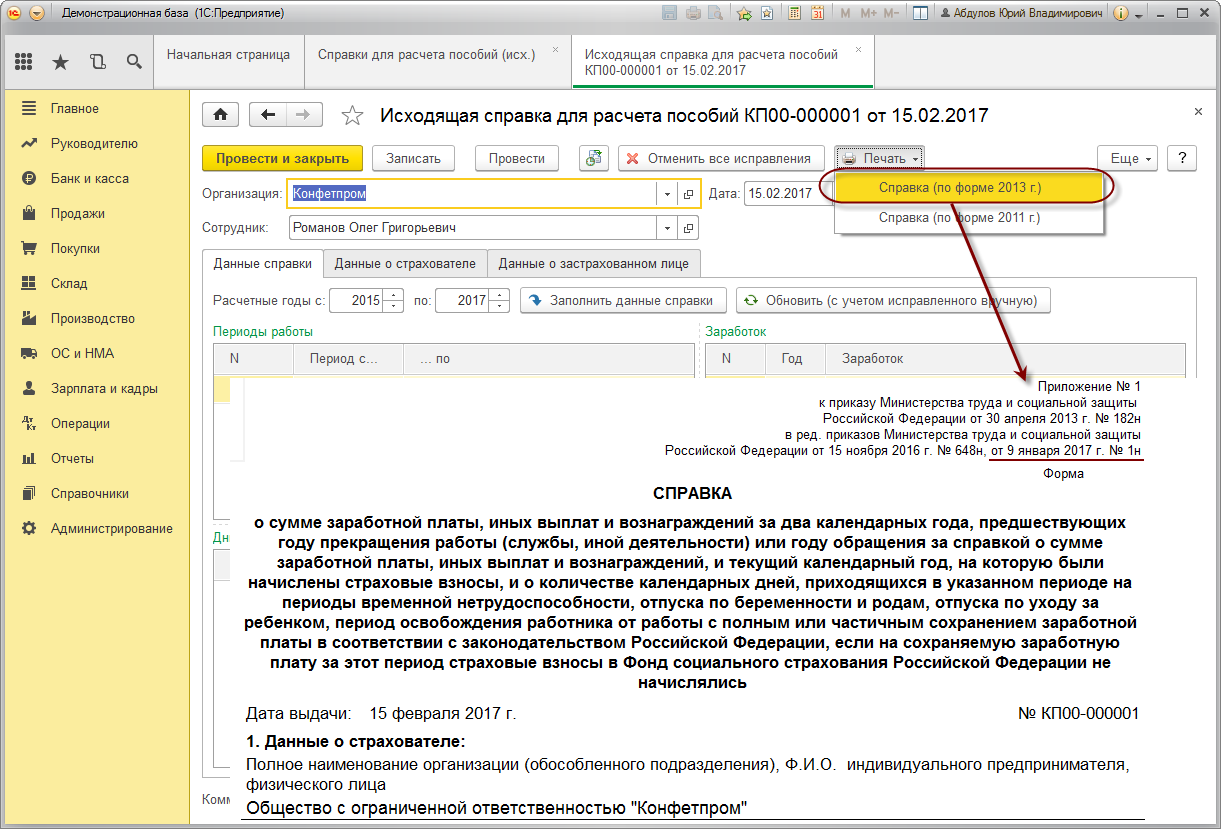The width and height of the screenshot is (1221, 829).
Task: Add document to favorites star
Action: 352,116
